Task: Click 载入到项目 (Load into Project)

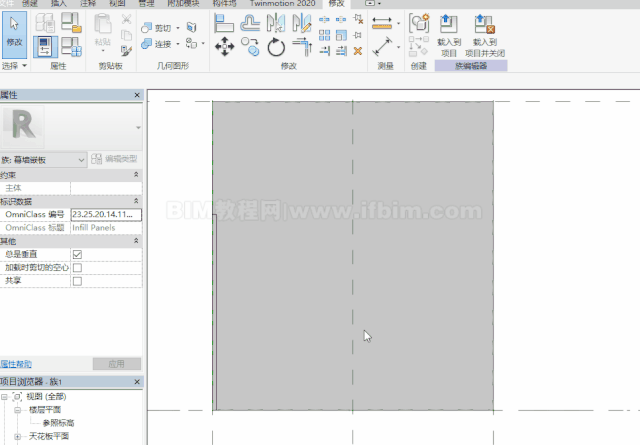Action: 449,35
